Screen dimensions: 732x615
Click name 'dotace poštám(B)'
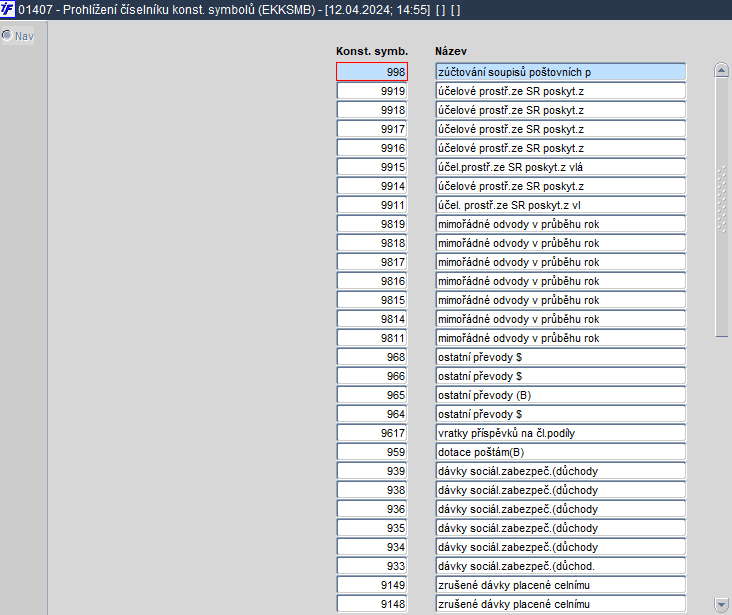click(x=560, y=452)
